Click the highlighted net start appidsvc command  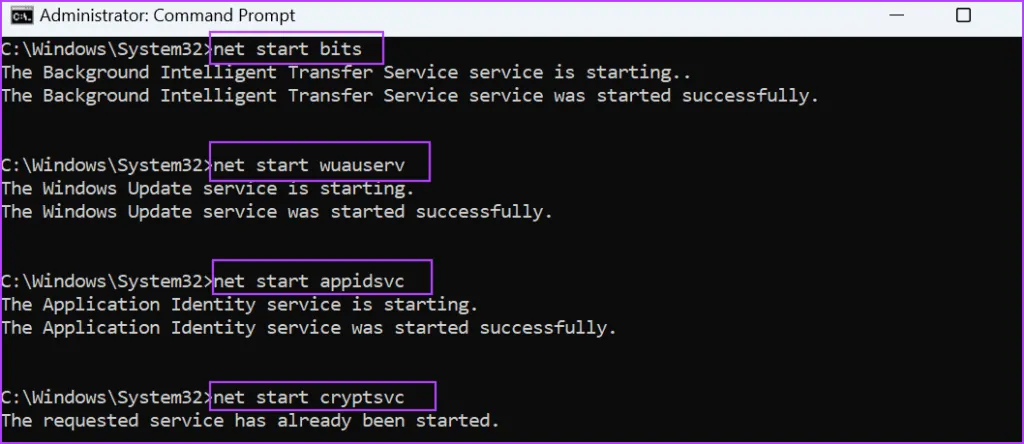[321, 279]
